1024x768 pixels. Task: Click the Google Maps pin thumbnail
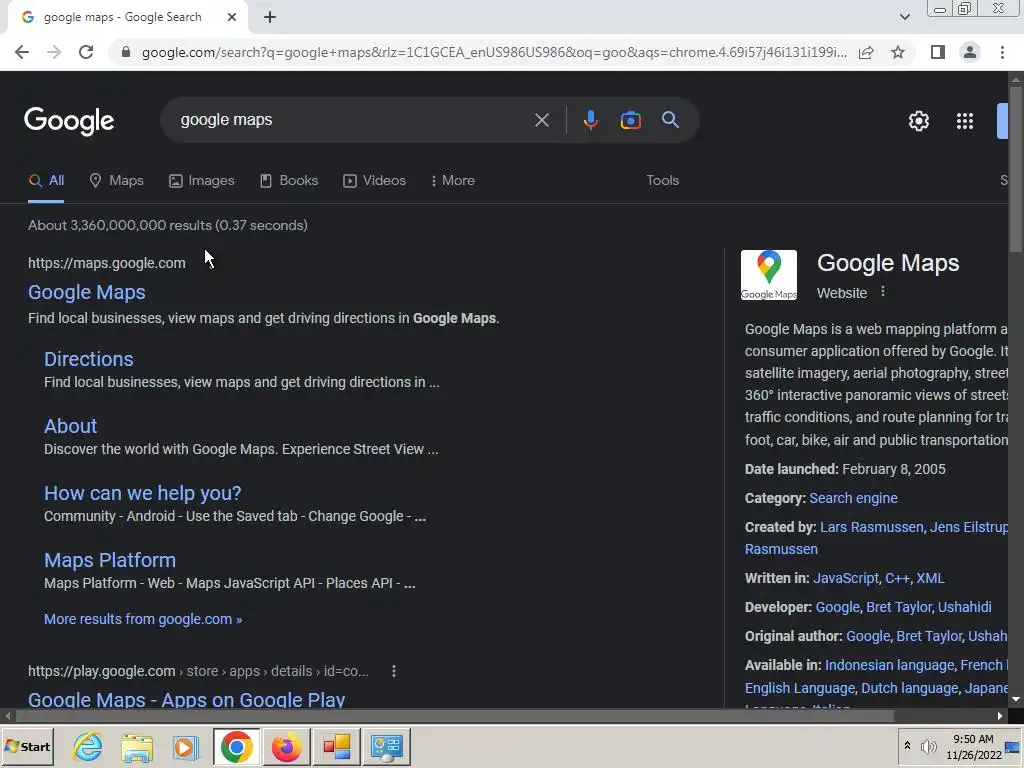pos(769,275)
